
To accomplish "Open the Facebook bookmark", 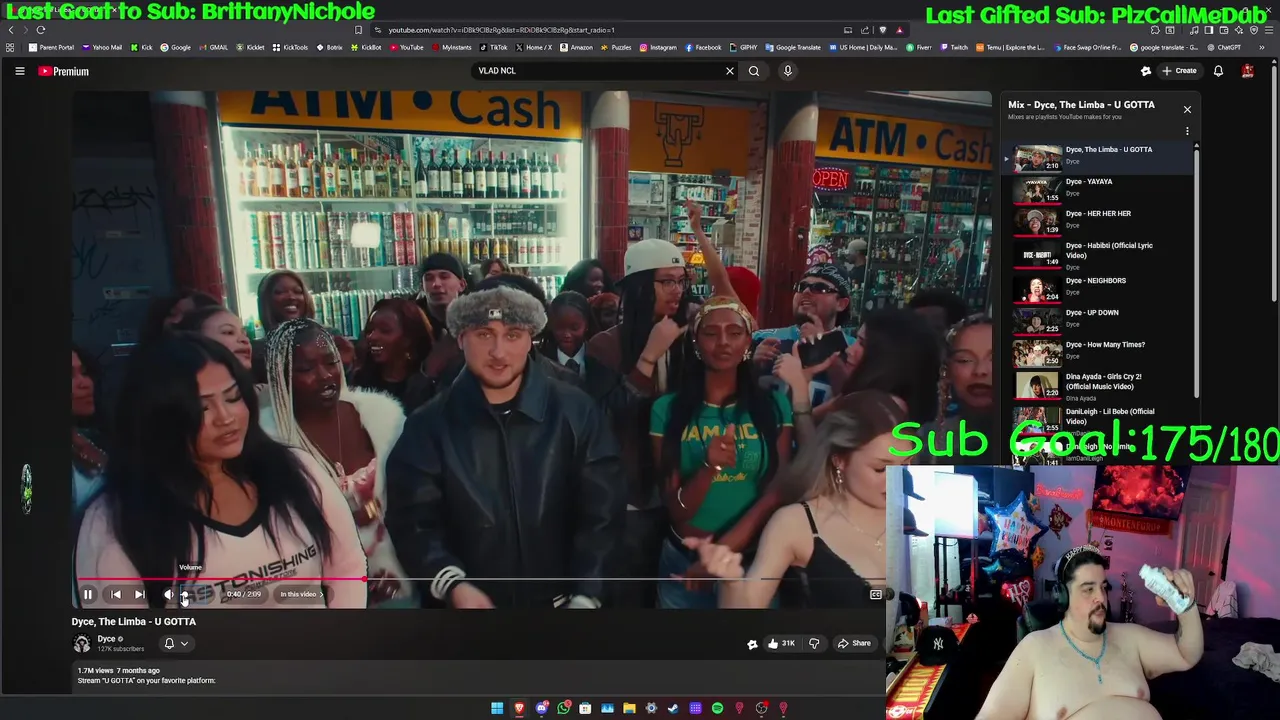I will click(703, 47).
